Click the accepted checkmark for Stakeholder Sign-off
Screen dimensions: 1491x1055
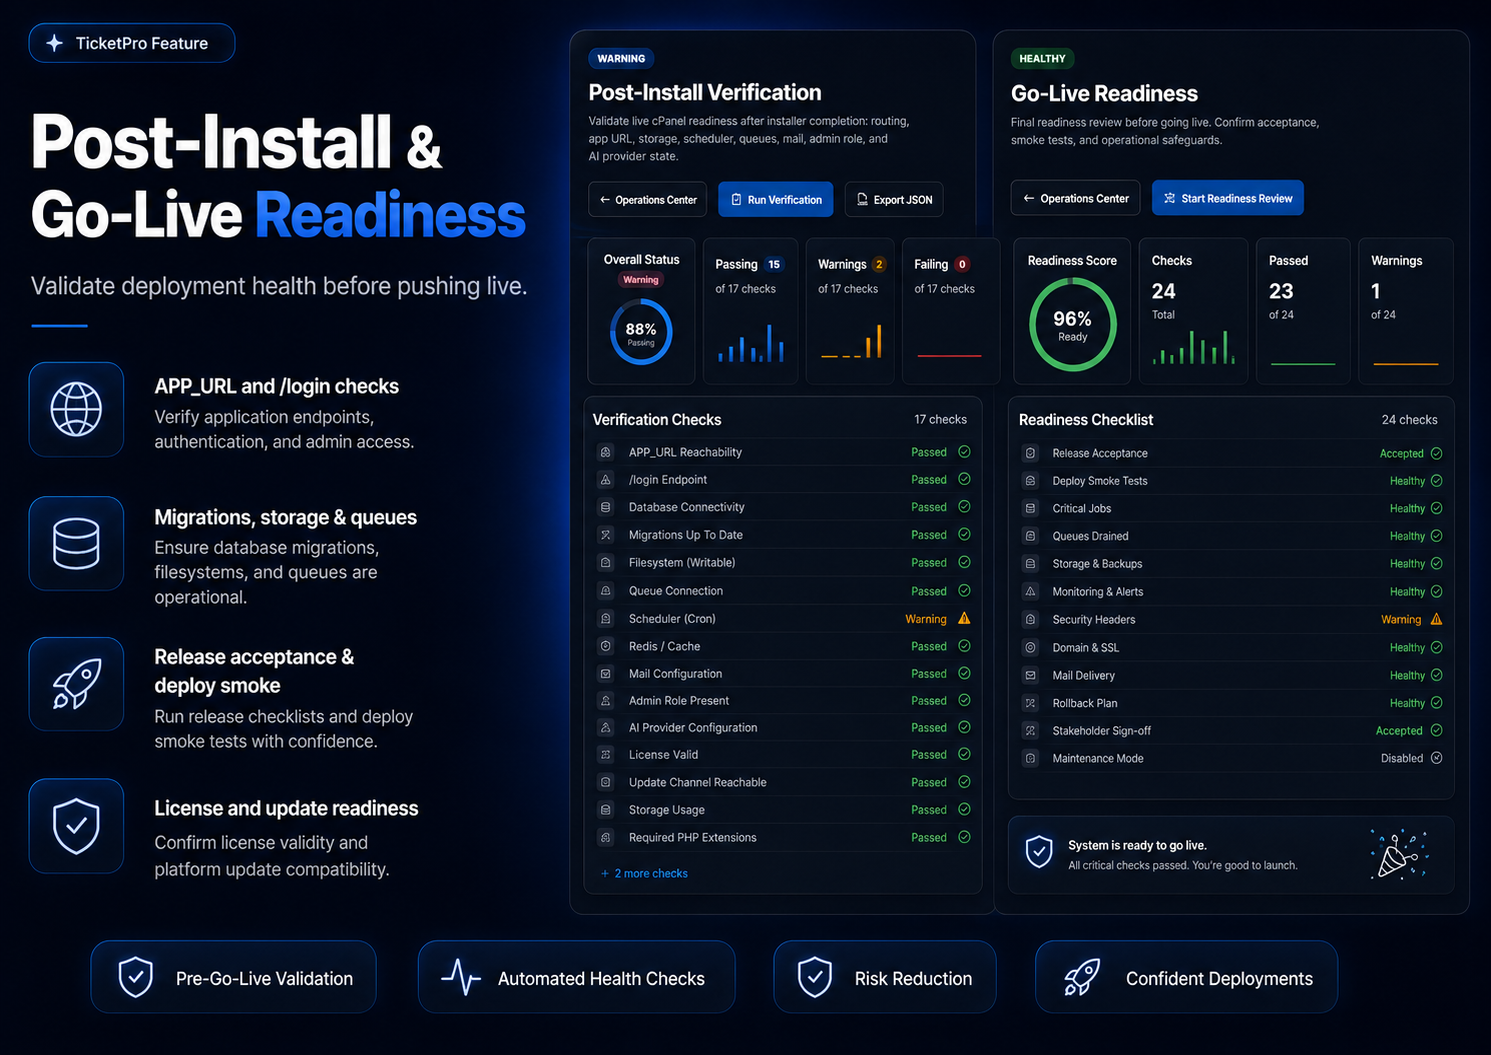pyautogui.click(x=1436, y=730)
